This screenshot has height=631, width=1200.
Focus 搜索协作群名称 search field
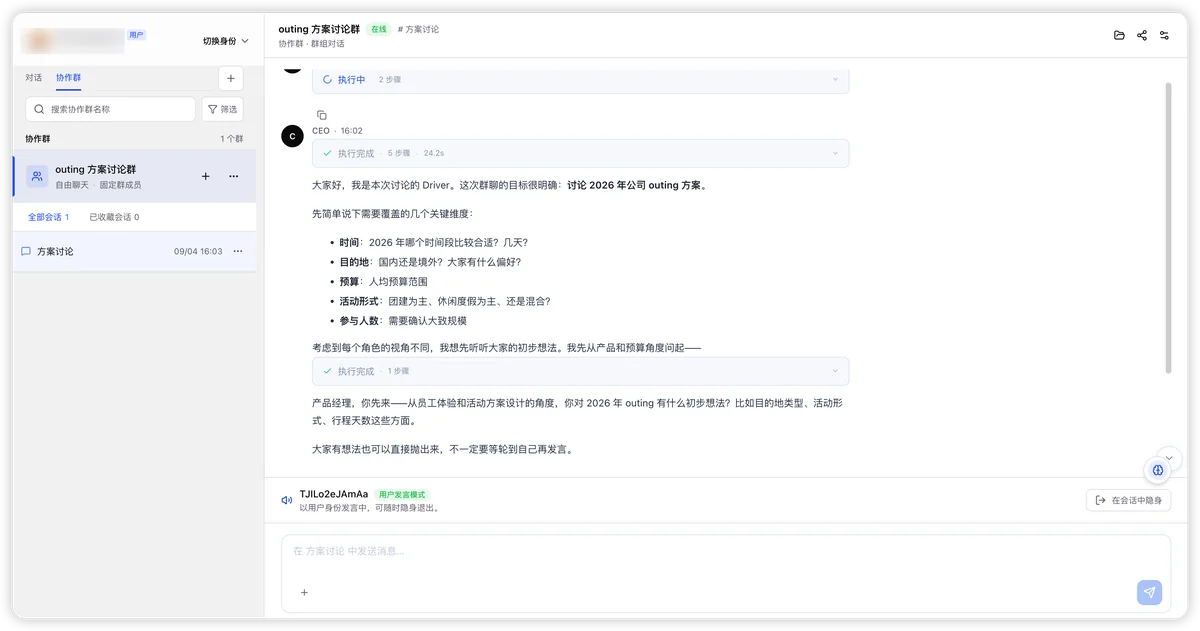pyautogui.click(x=110, y=109)
